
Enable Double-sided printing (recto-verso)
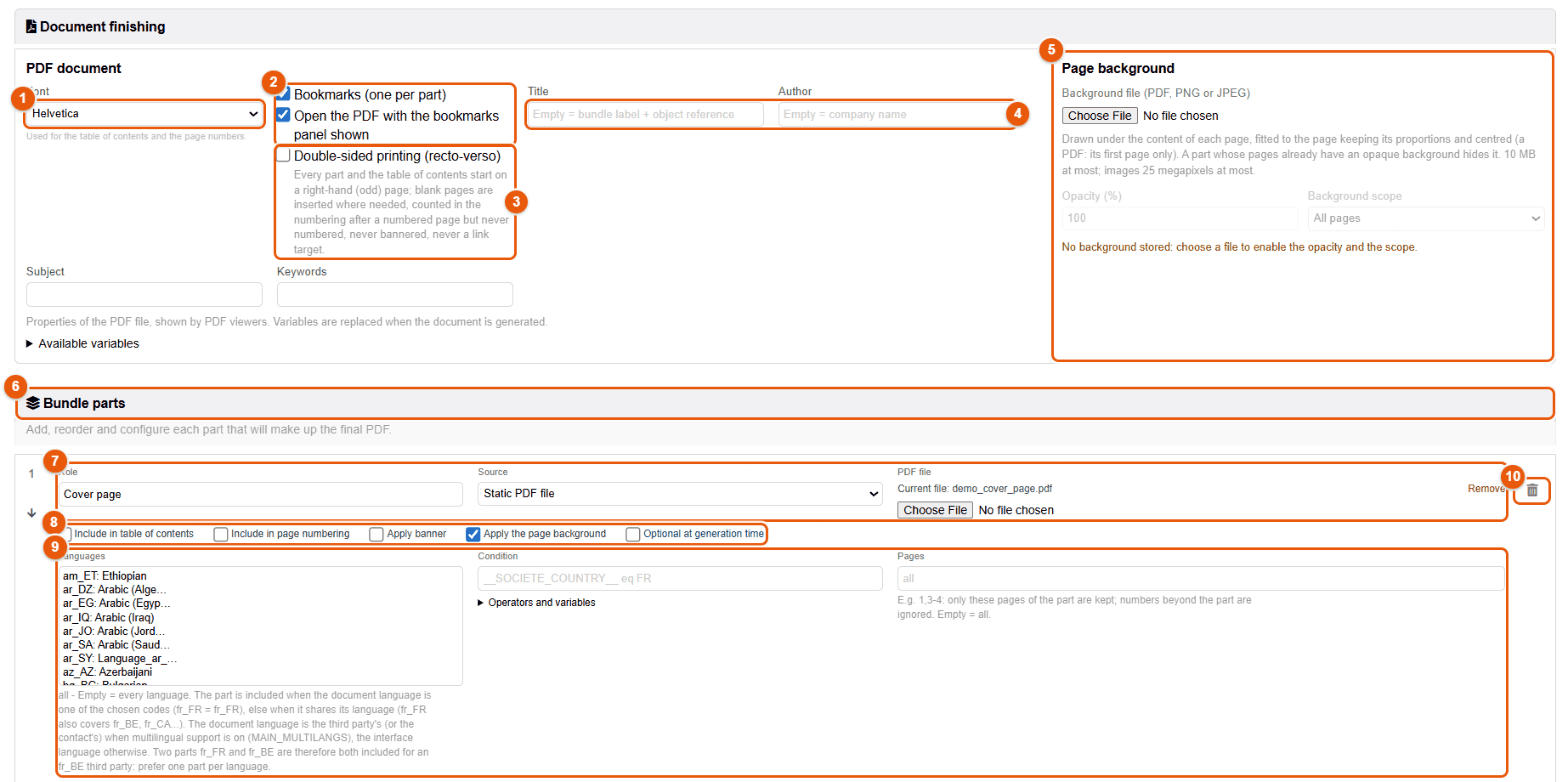click(283, 156)
